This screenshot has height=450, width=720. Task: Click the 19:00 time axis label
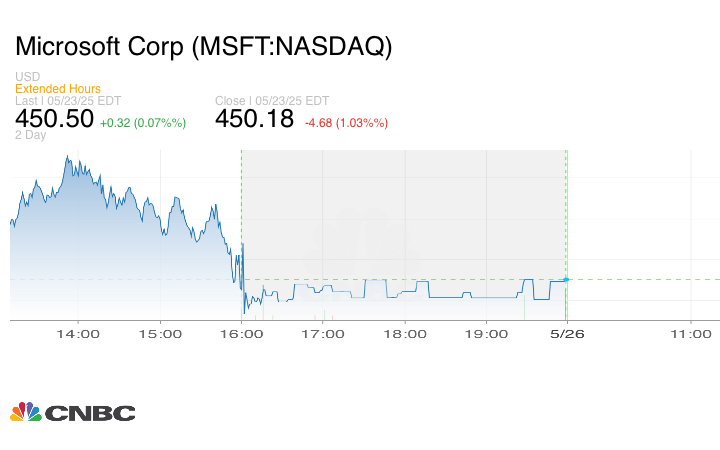[485, 333]
